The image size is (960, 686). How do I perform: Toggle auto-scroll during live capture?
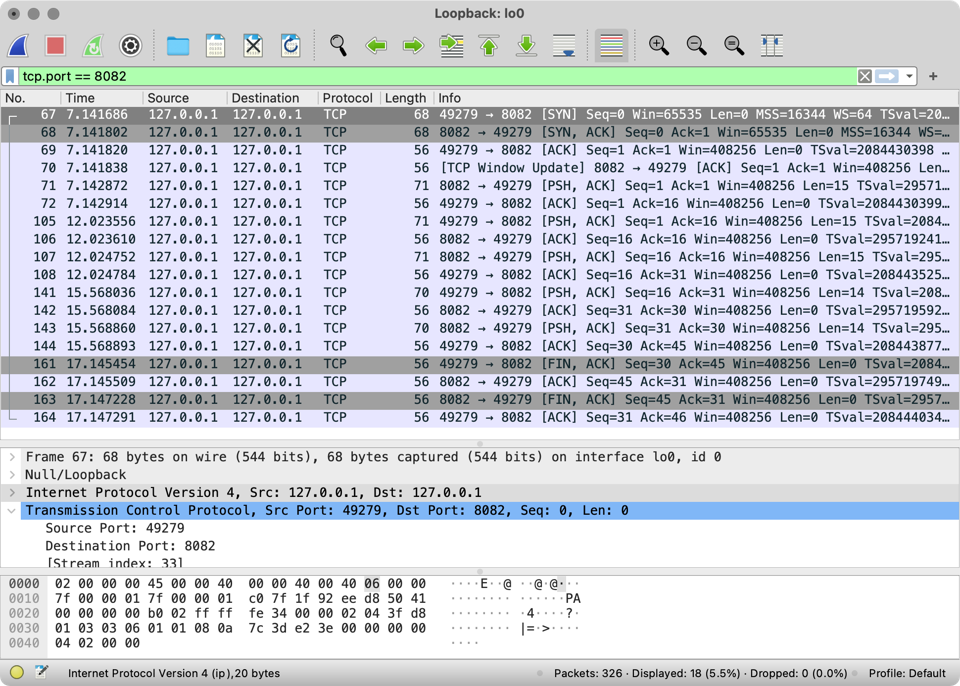click(564, 45)
